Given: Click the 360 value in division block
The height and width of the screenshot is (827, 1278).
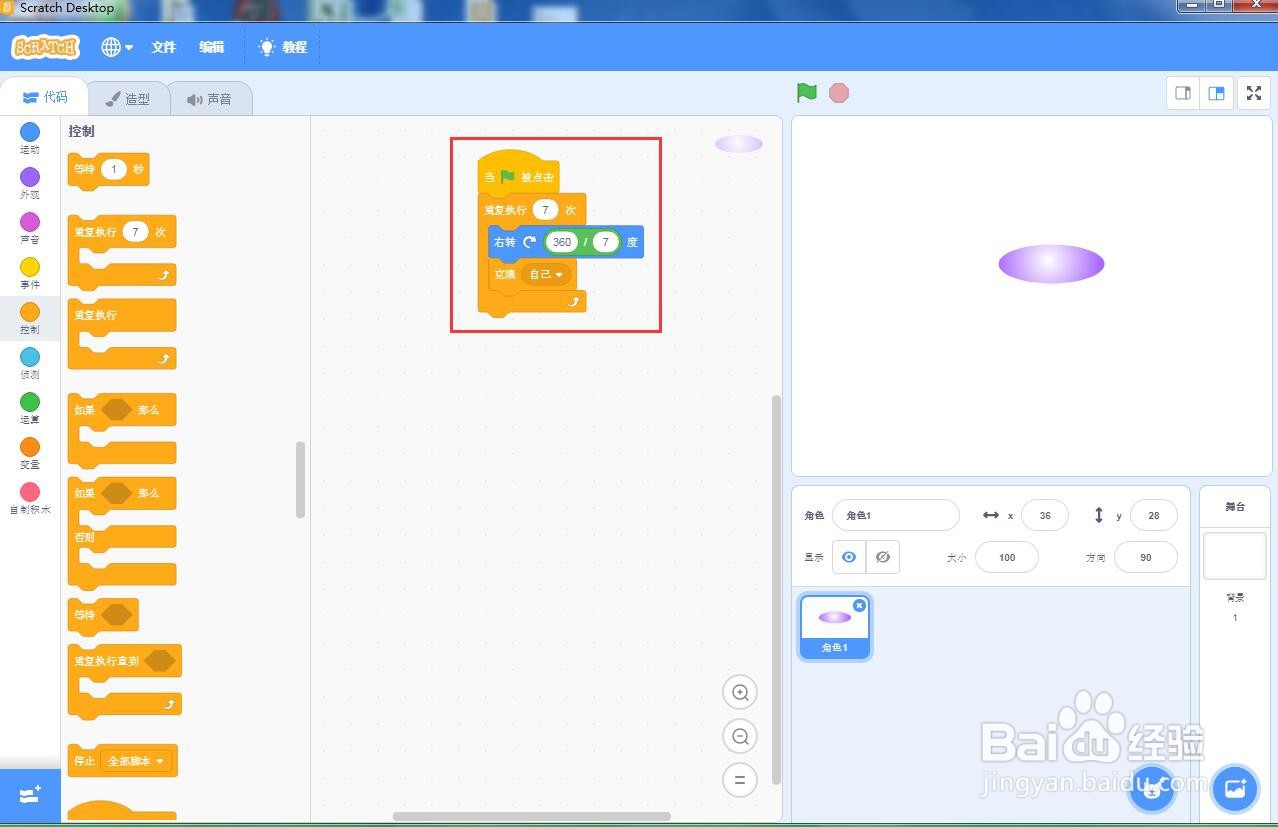Looking at the screenshot, I should (562, 242).
